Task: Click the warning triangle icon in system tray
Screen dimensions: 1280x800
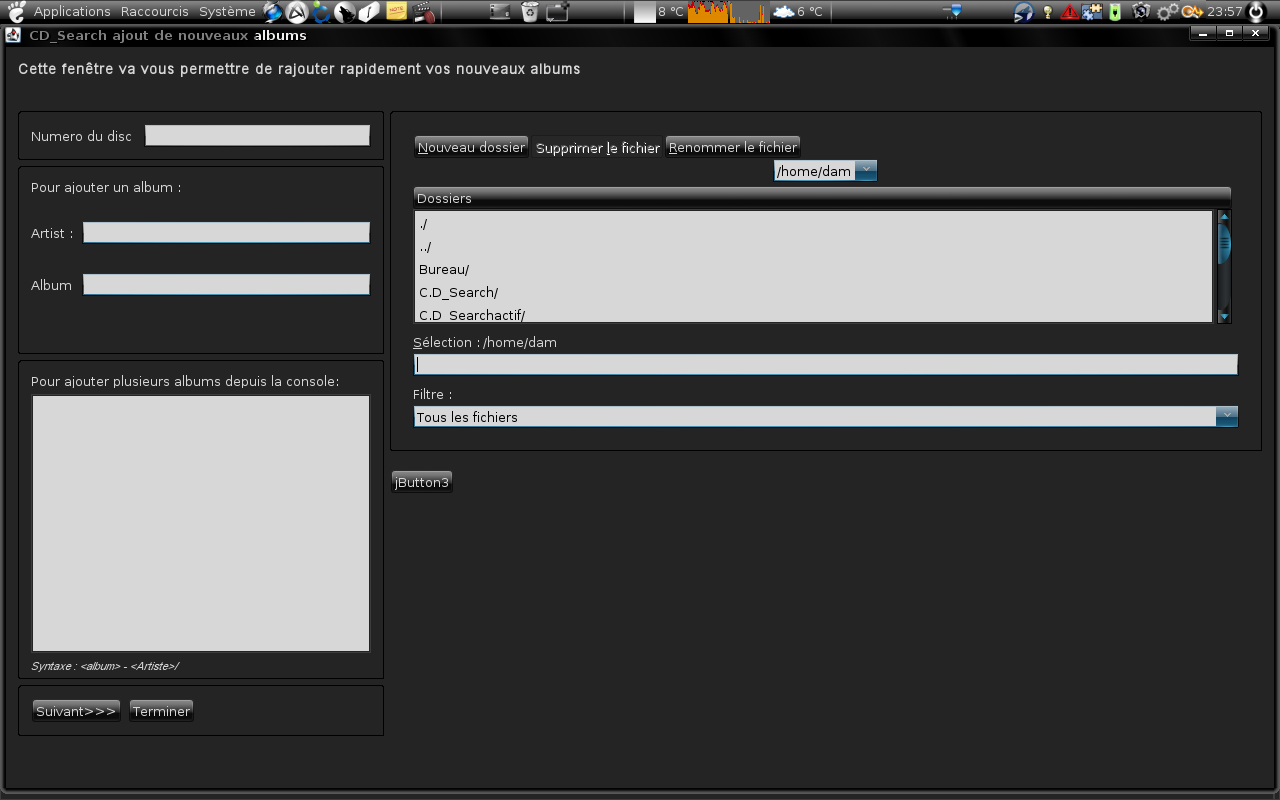Action: 1069,12
